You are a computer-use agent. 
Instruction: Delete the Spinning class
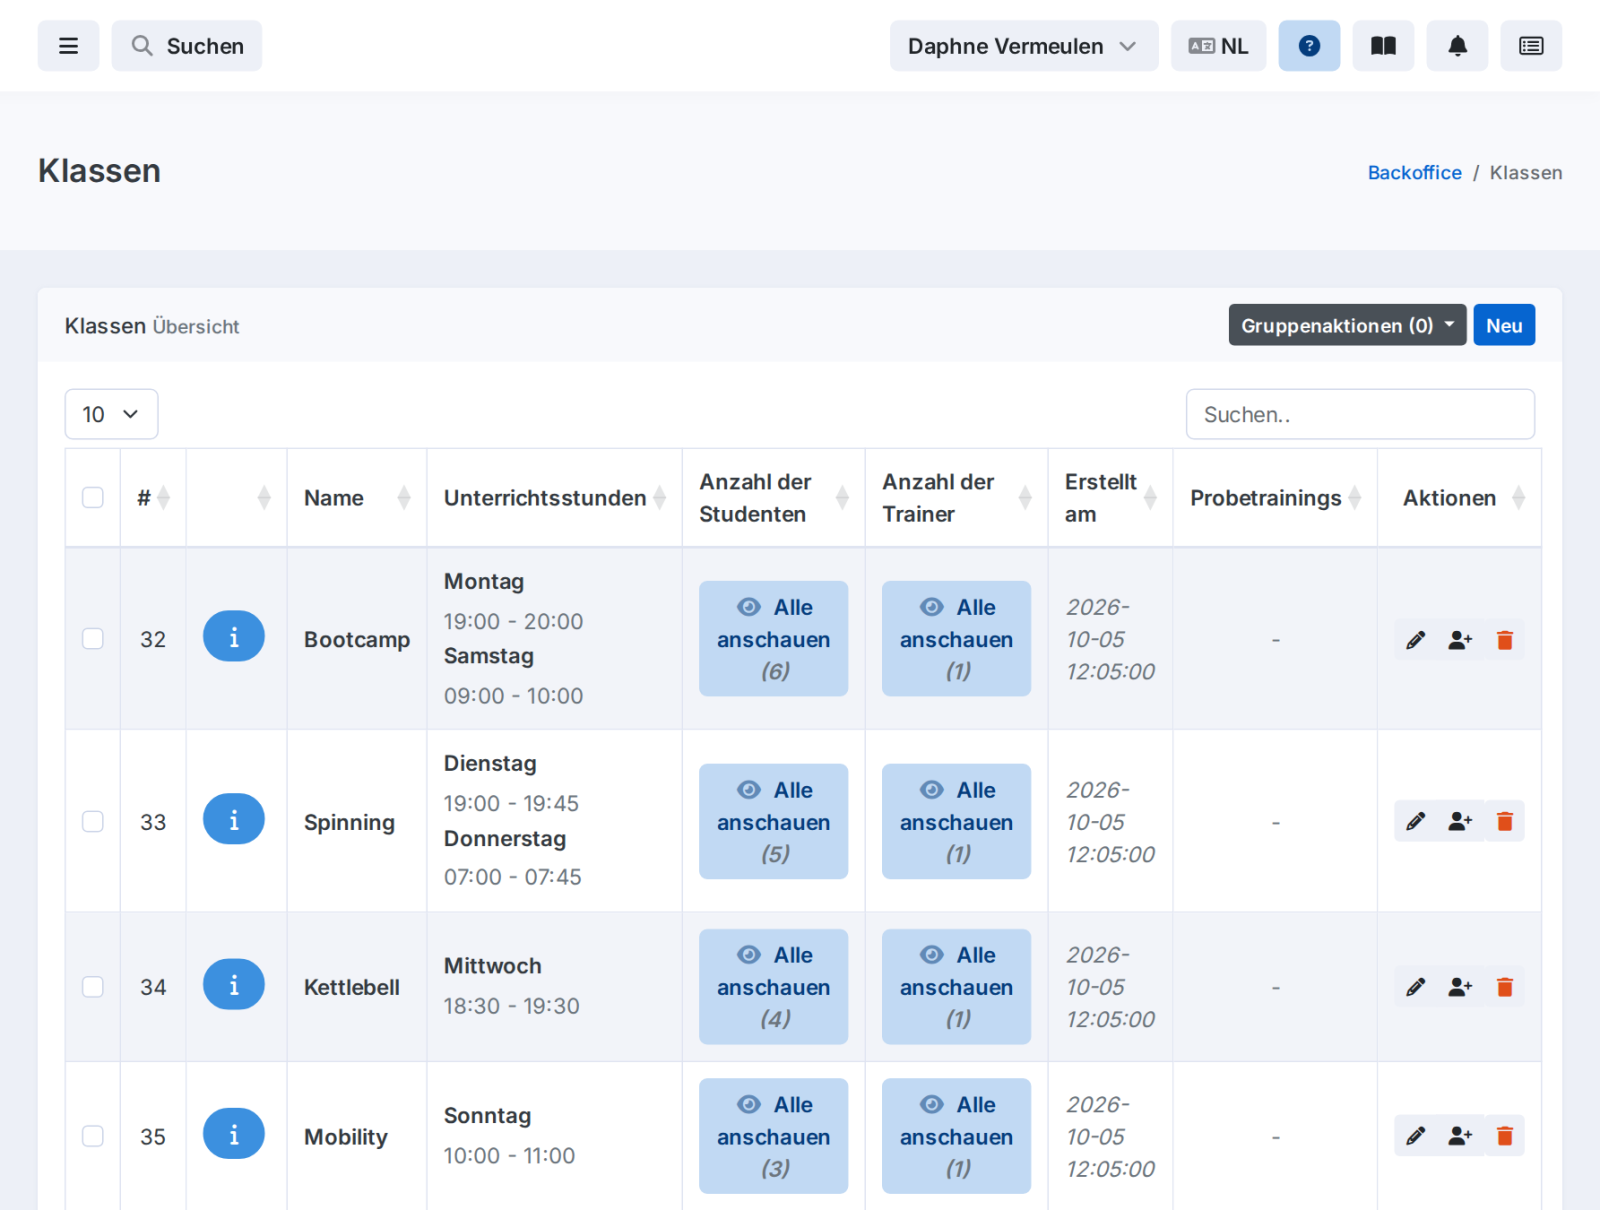click(x=1504, y=821)
